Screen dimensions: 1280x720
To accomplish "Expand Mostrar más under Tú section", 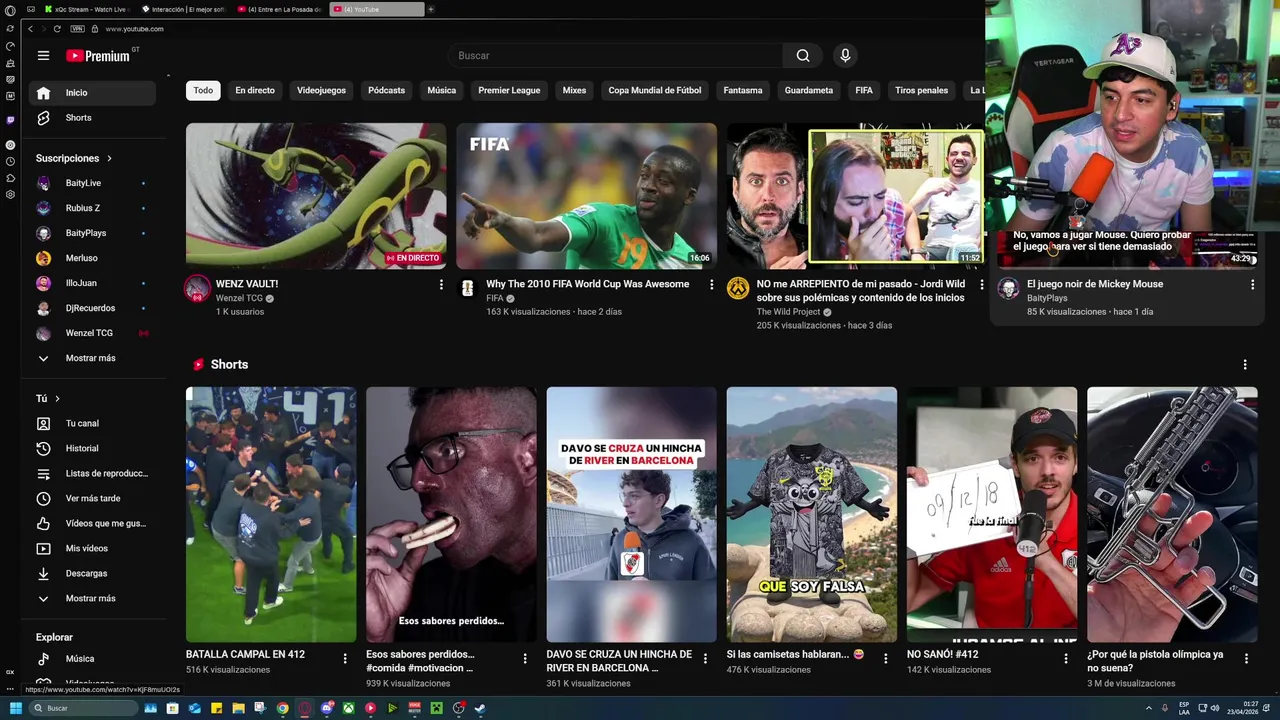I will 92,598.
